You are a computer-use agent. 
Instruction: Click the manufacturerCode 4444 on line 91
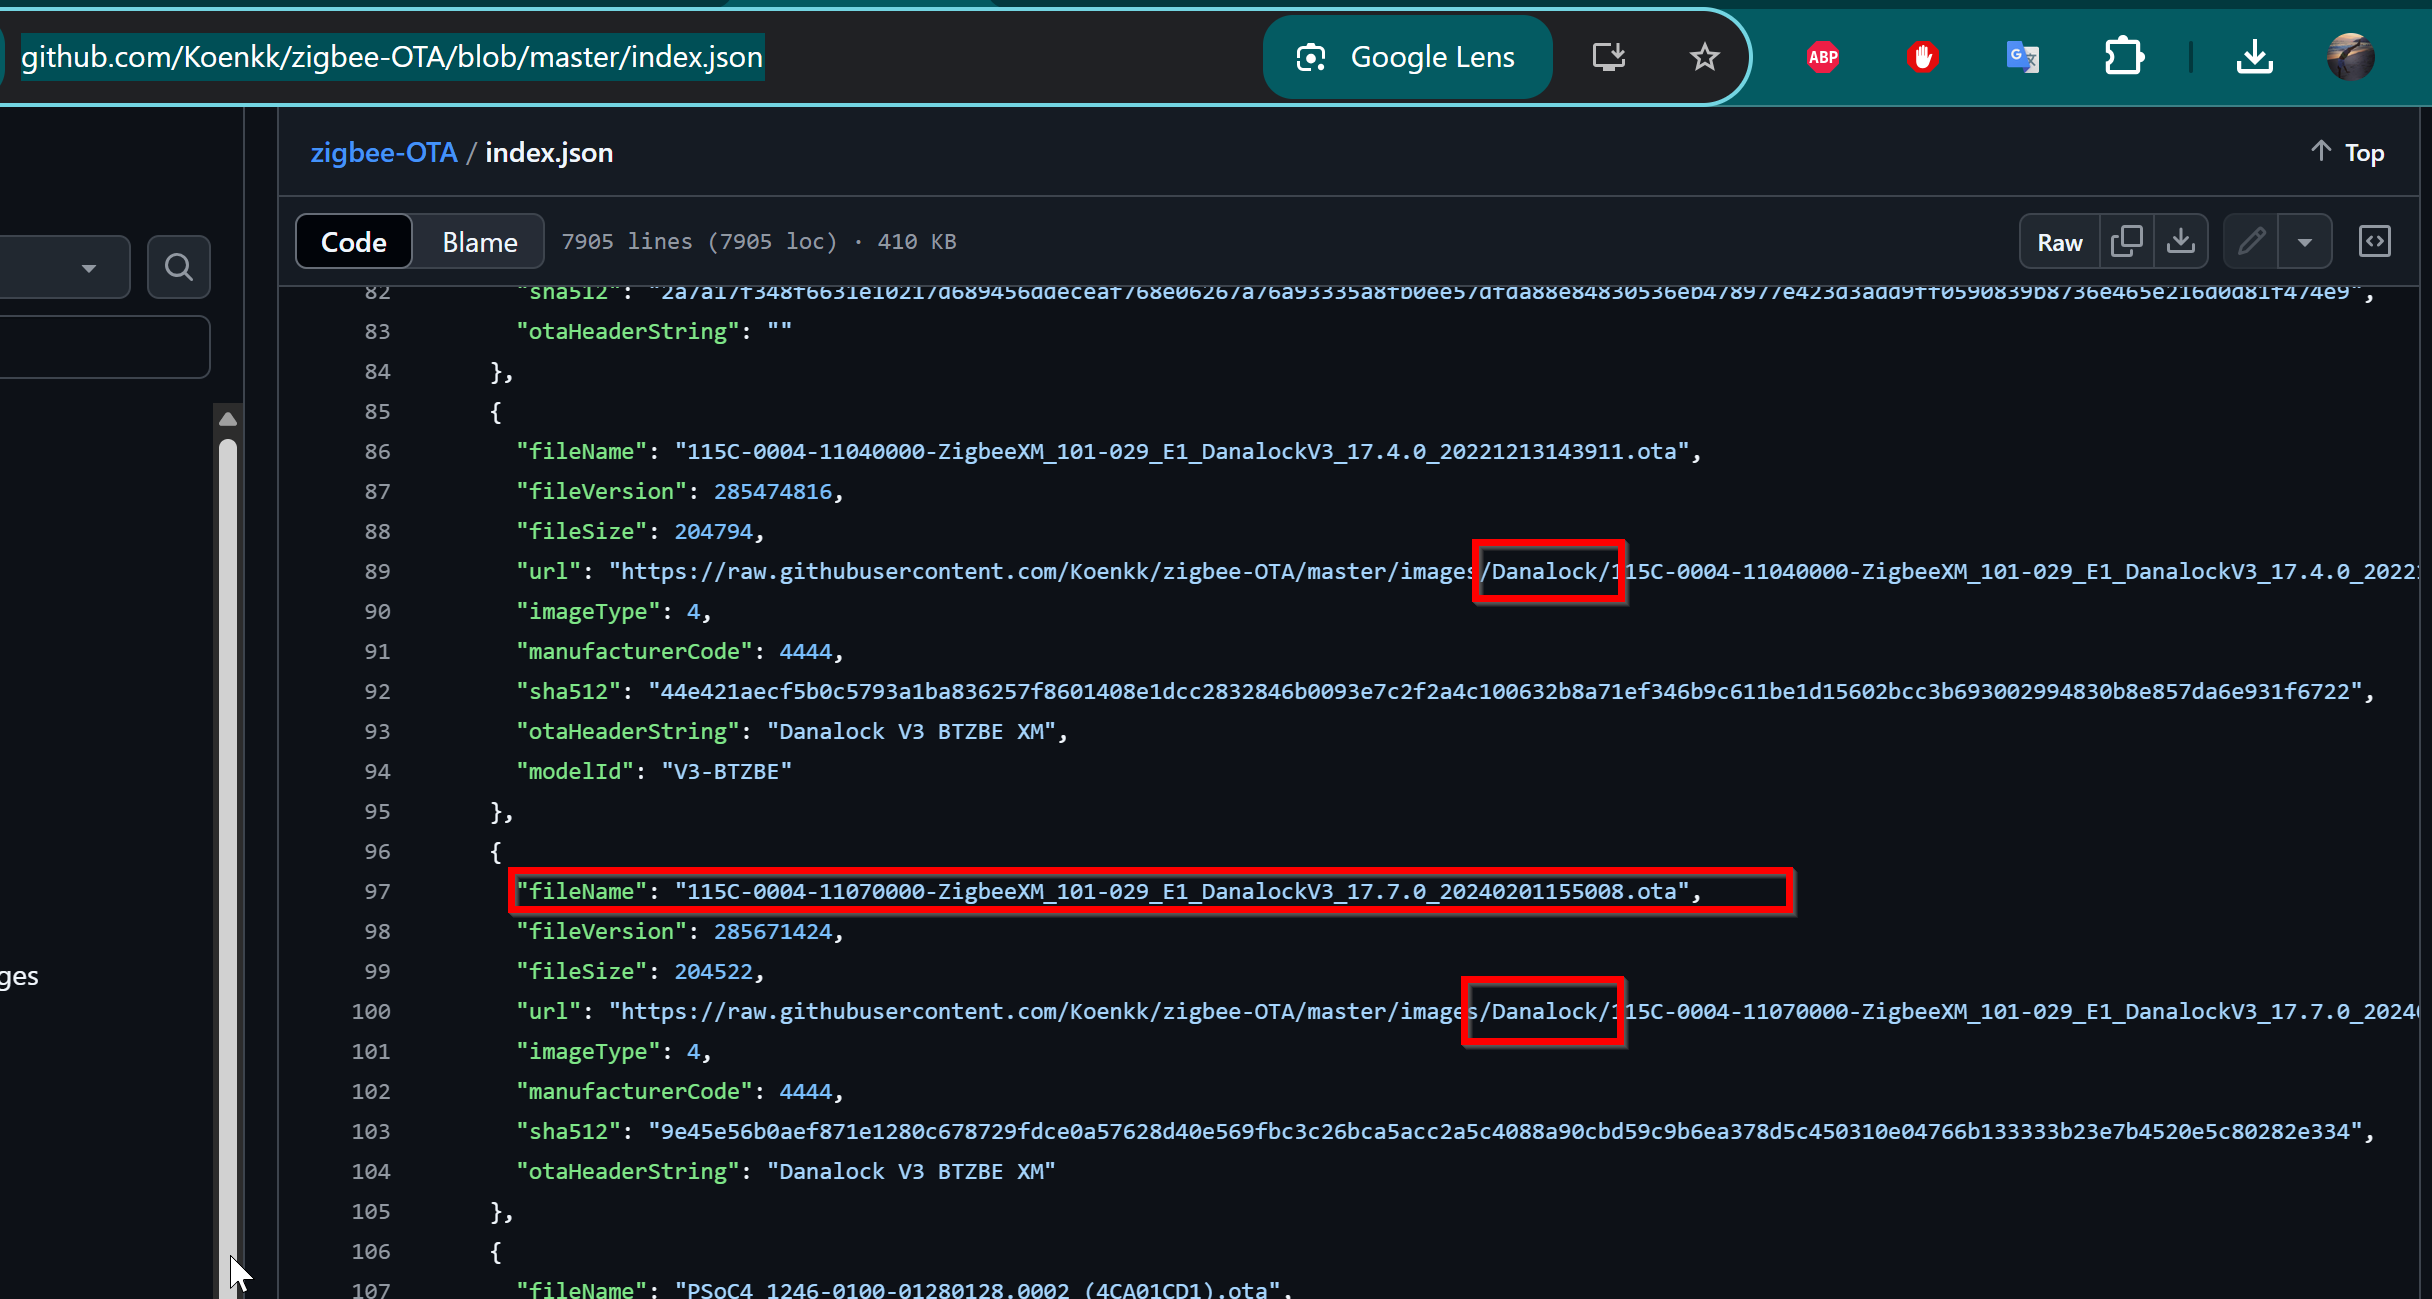click(x=805, y=652)
